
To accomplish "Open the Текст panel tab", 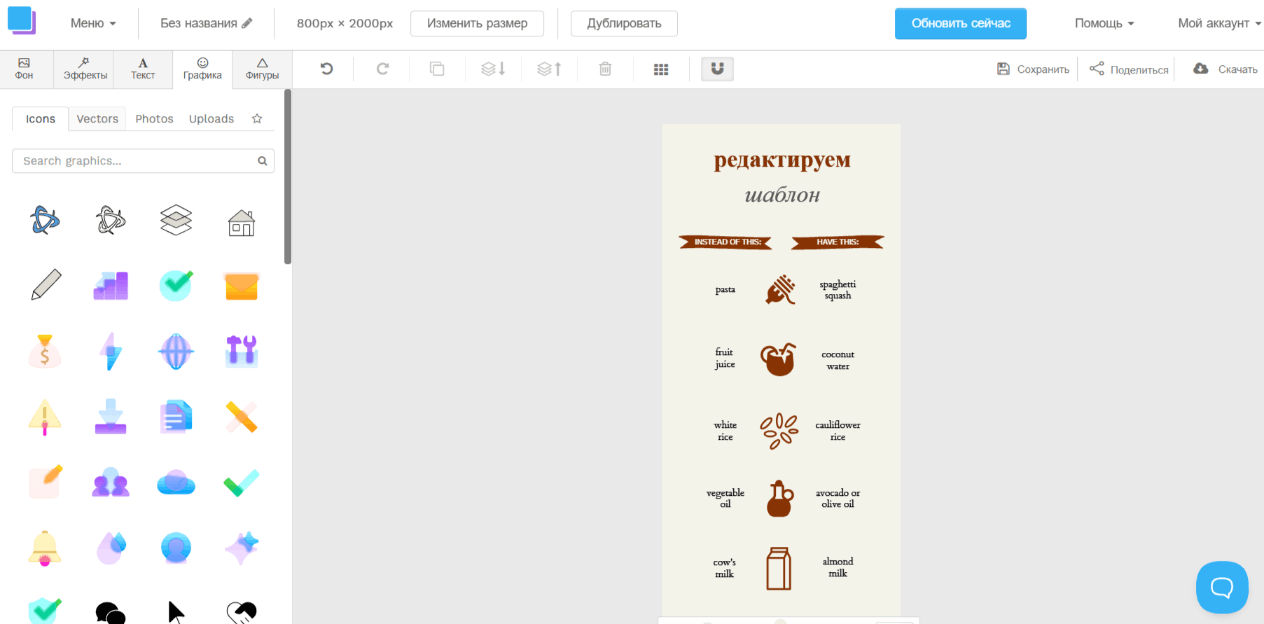I will (143, 69).
